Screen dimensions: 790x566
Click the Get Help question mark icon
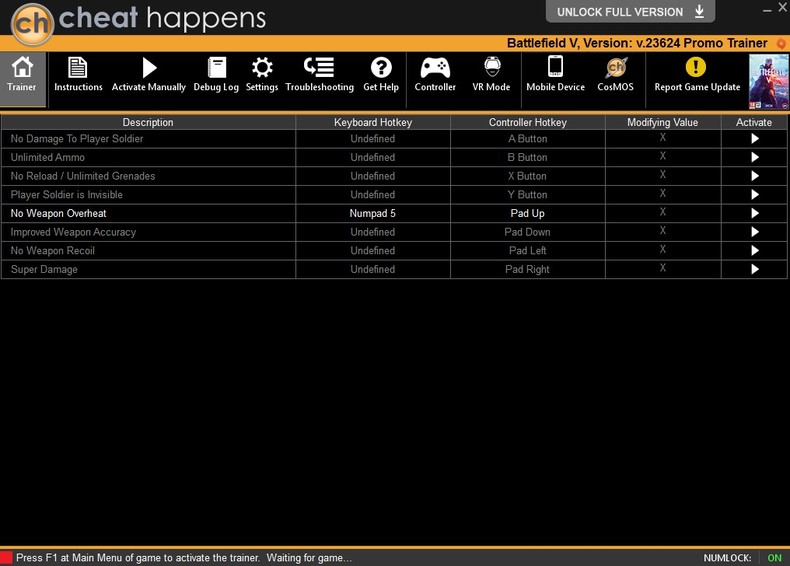click(x=381, y=68)
